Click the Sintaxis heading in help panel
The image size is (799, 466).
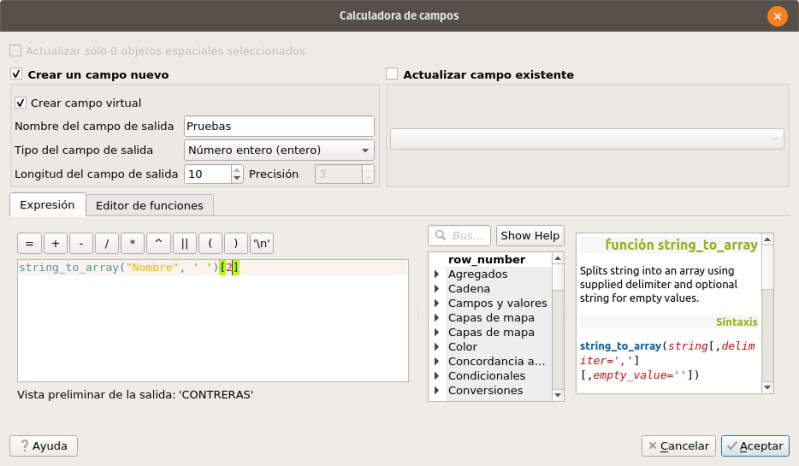point(736,322)
